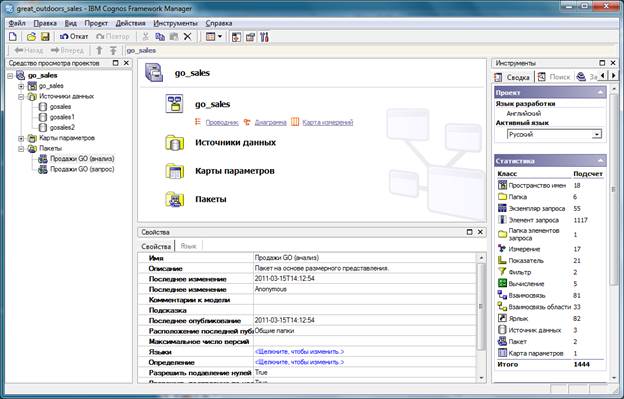Open the Справка menu
Screen dimensions: 624x399
(x=218, y=23)
